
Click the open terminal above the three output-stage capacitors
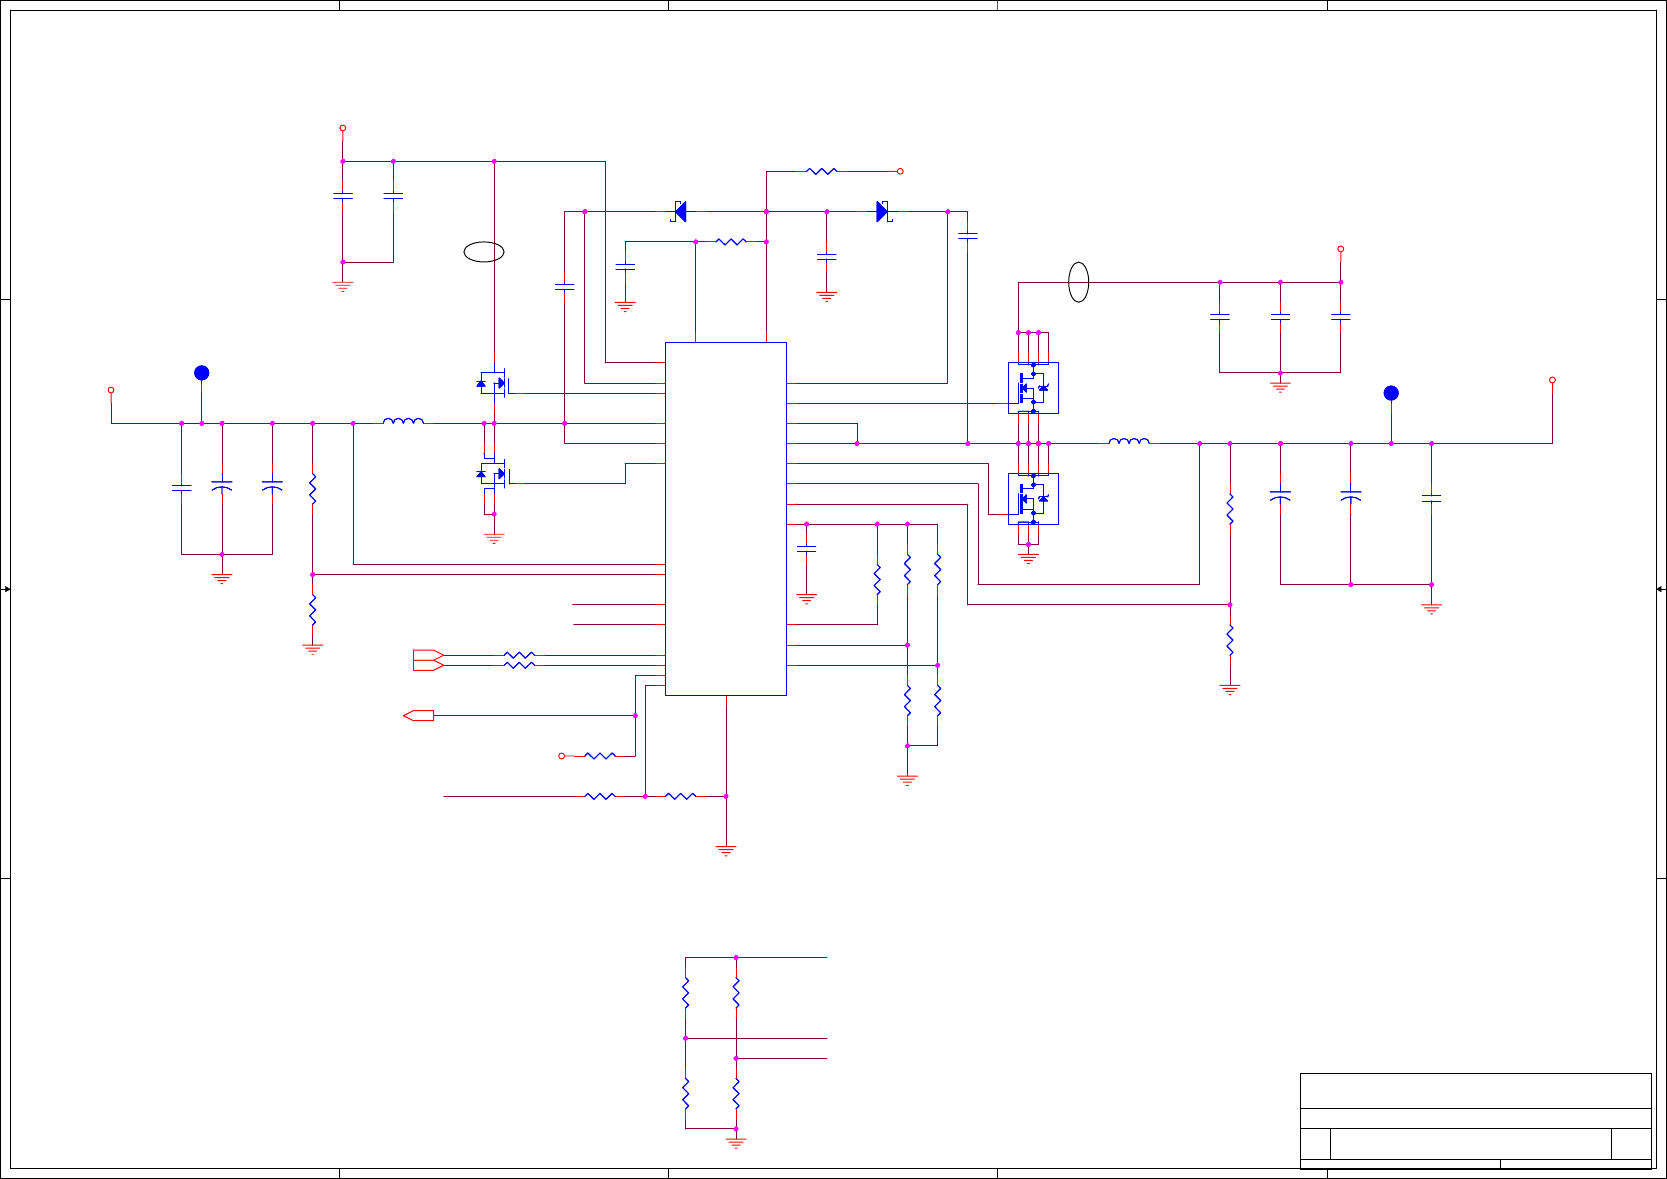1341,249
